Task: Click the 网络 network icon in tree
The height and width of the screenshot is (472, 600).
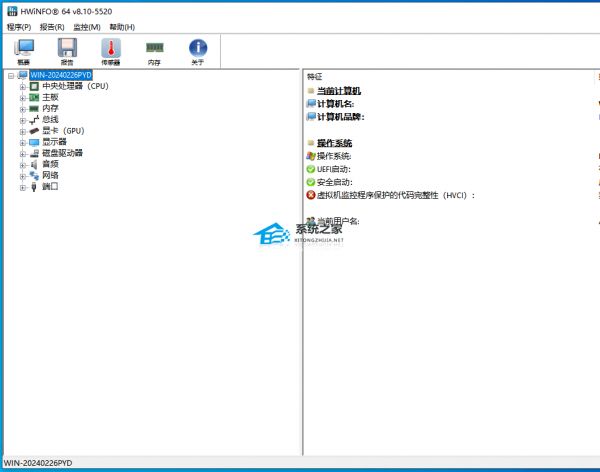Action: coord(34,175)
